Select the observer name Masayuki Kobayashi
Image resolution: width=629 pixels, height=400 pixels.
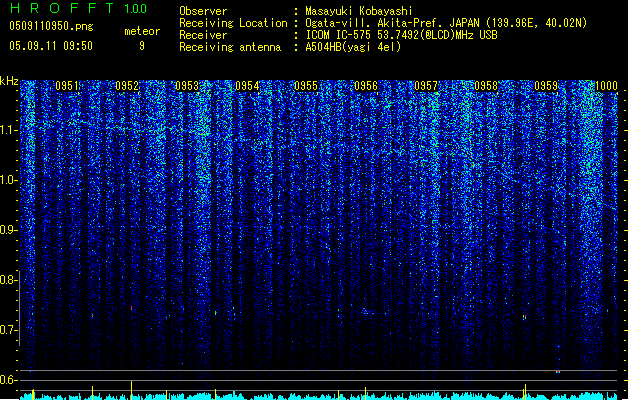pyautogui.click(x=359, y=11)
